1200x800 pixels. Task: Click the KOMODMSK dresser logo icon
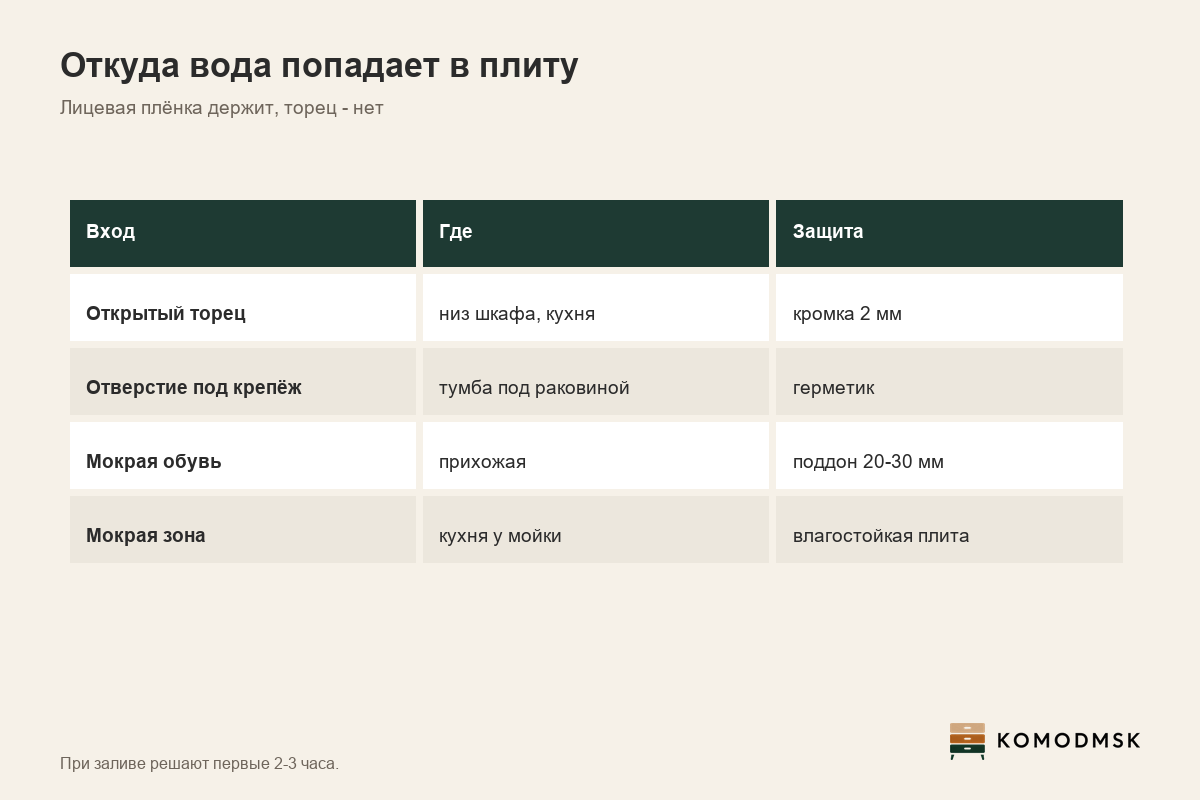point(967,741)
